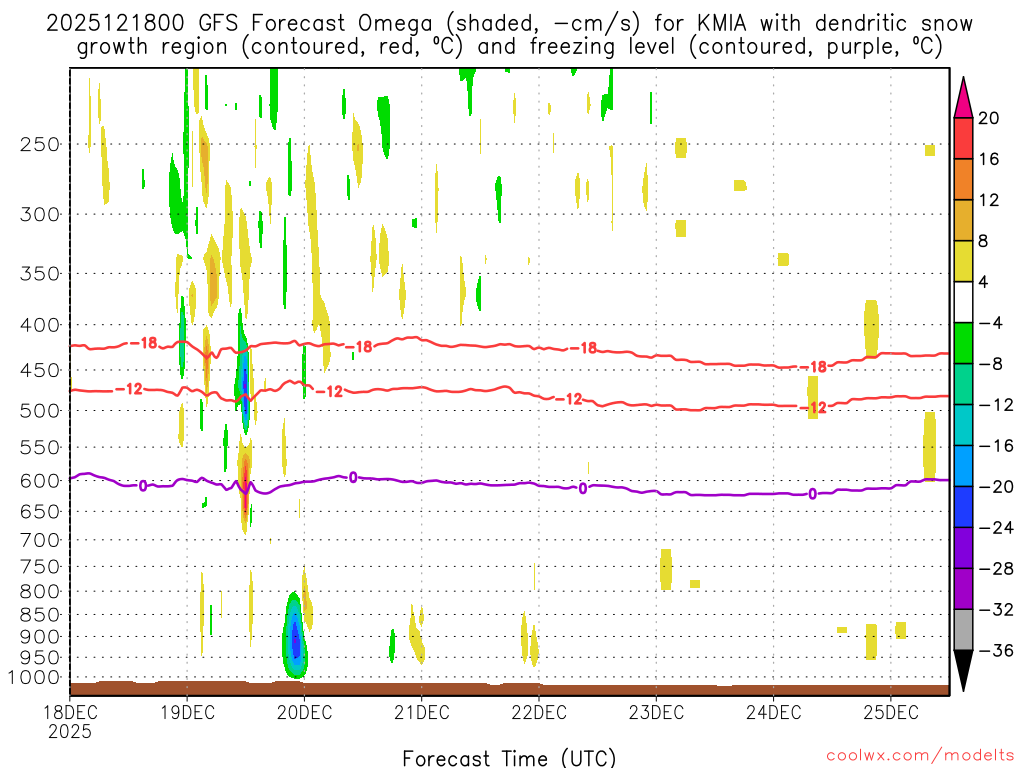Viewport: 1024px width, 768px height.
Task: Click the 24DEC time axis label
Action: 774,712
